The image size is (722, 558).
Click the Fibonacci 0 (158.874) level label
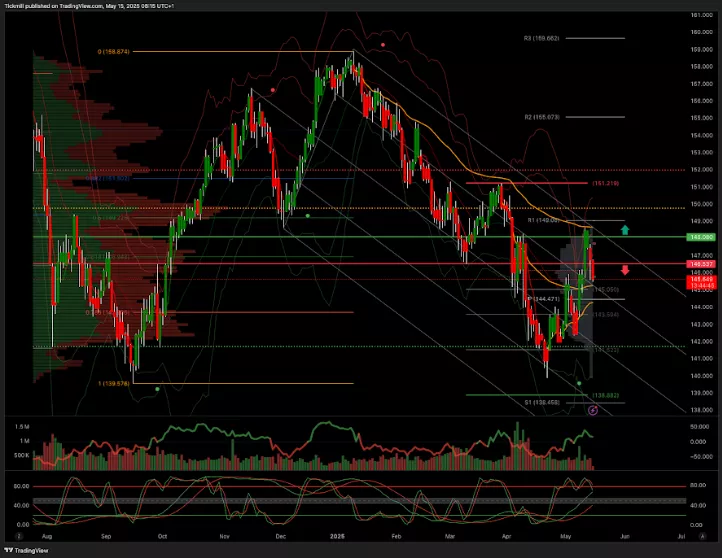(x=114, y=52)
